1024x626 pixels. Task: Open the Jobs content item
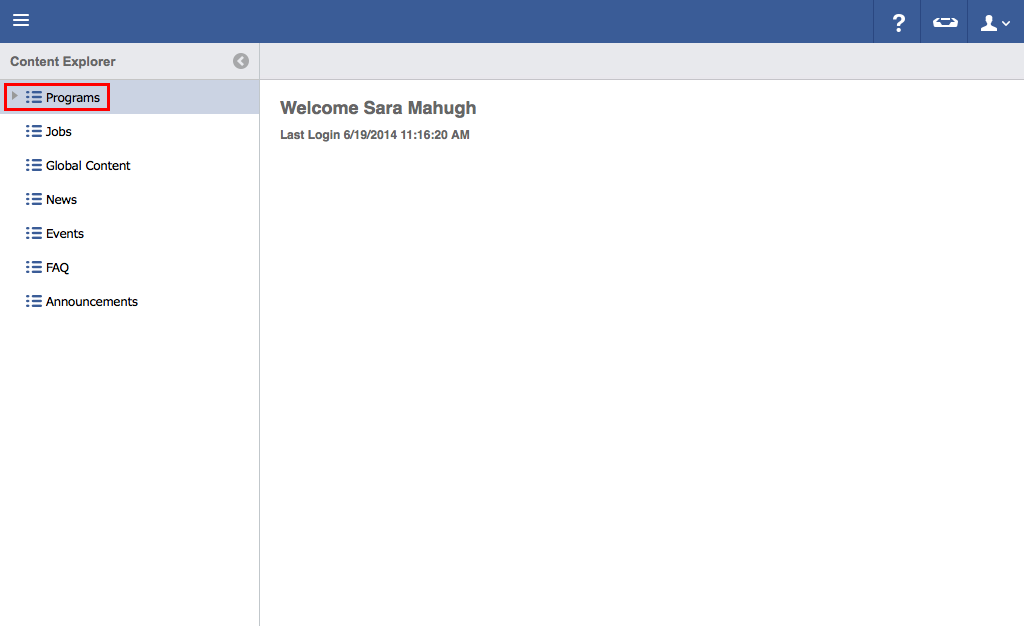pos(59,132)
